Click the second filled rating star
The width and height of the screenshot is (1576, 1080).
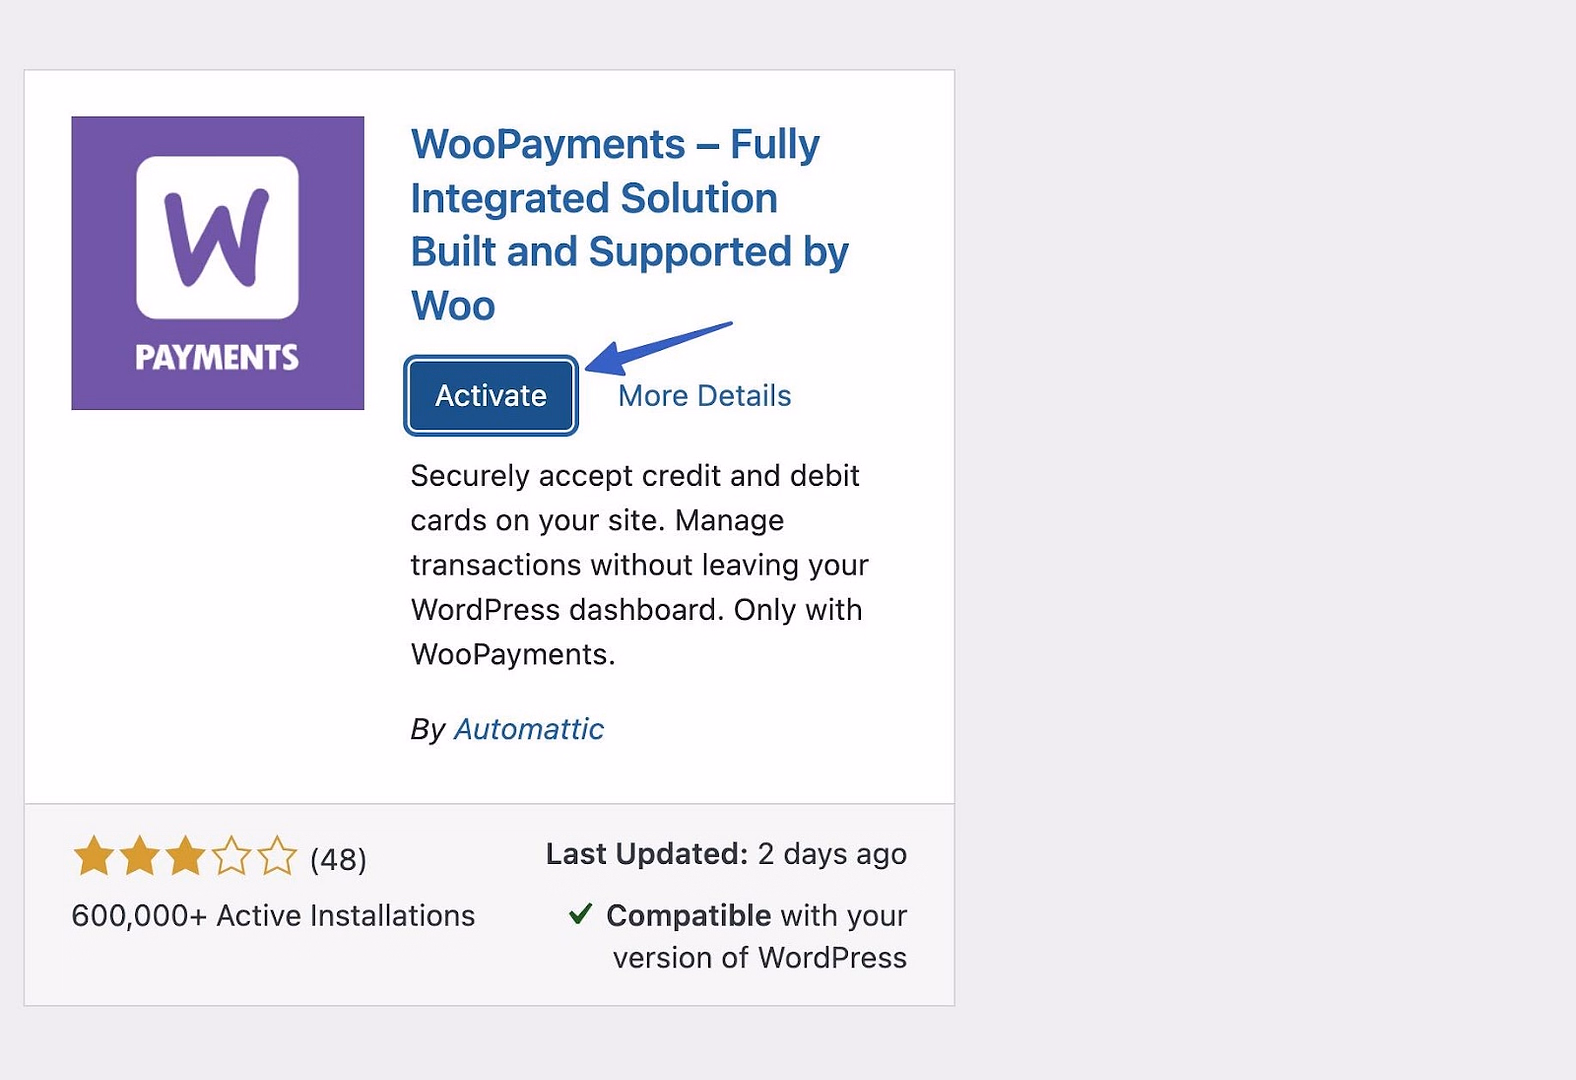pos(140,857)
